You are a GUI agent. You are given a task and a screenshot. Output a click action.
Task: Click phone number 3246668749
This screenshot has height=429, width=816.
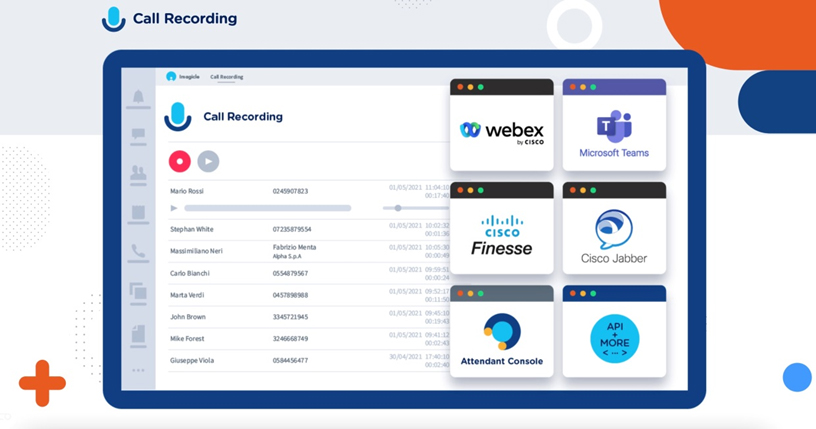(290, 339)
